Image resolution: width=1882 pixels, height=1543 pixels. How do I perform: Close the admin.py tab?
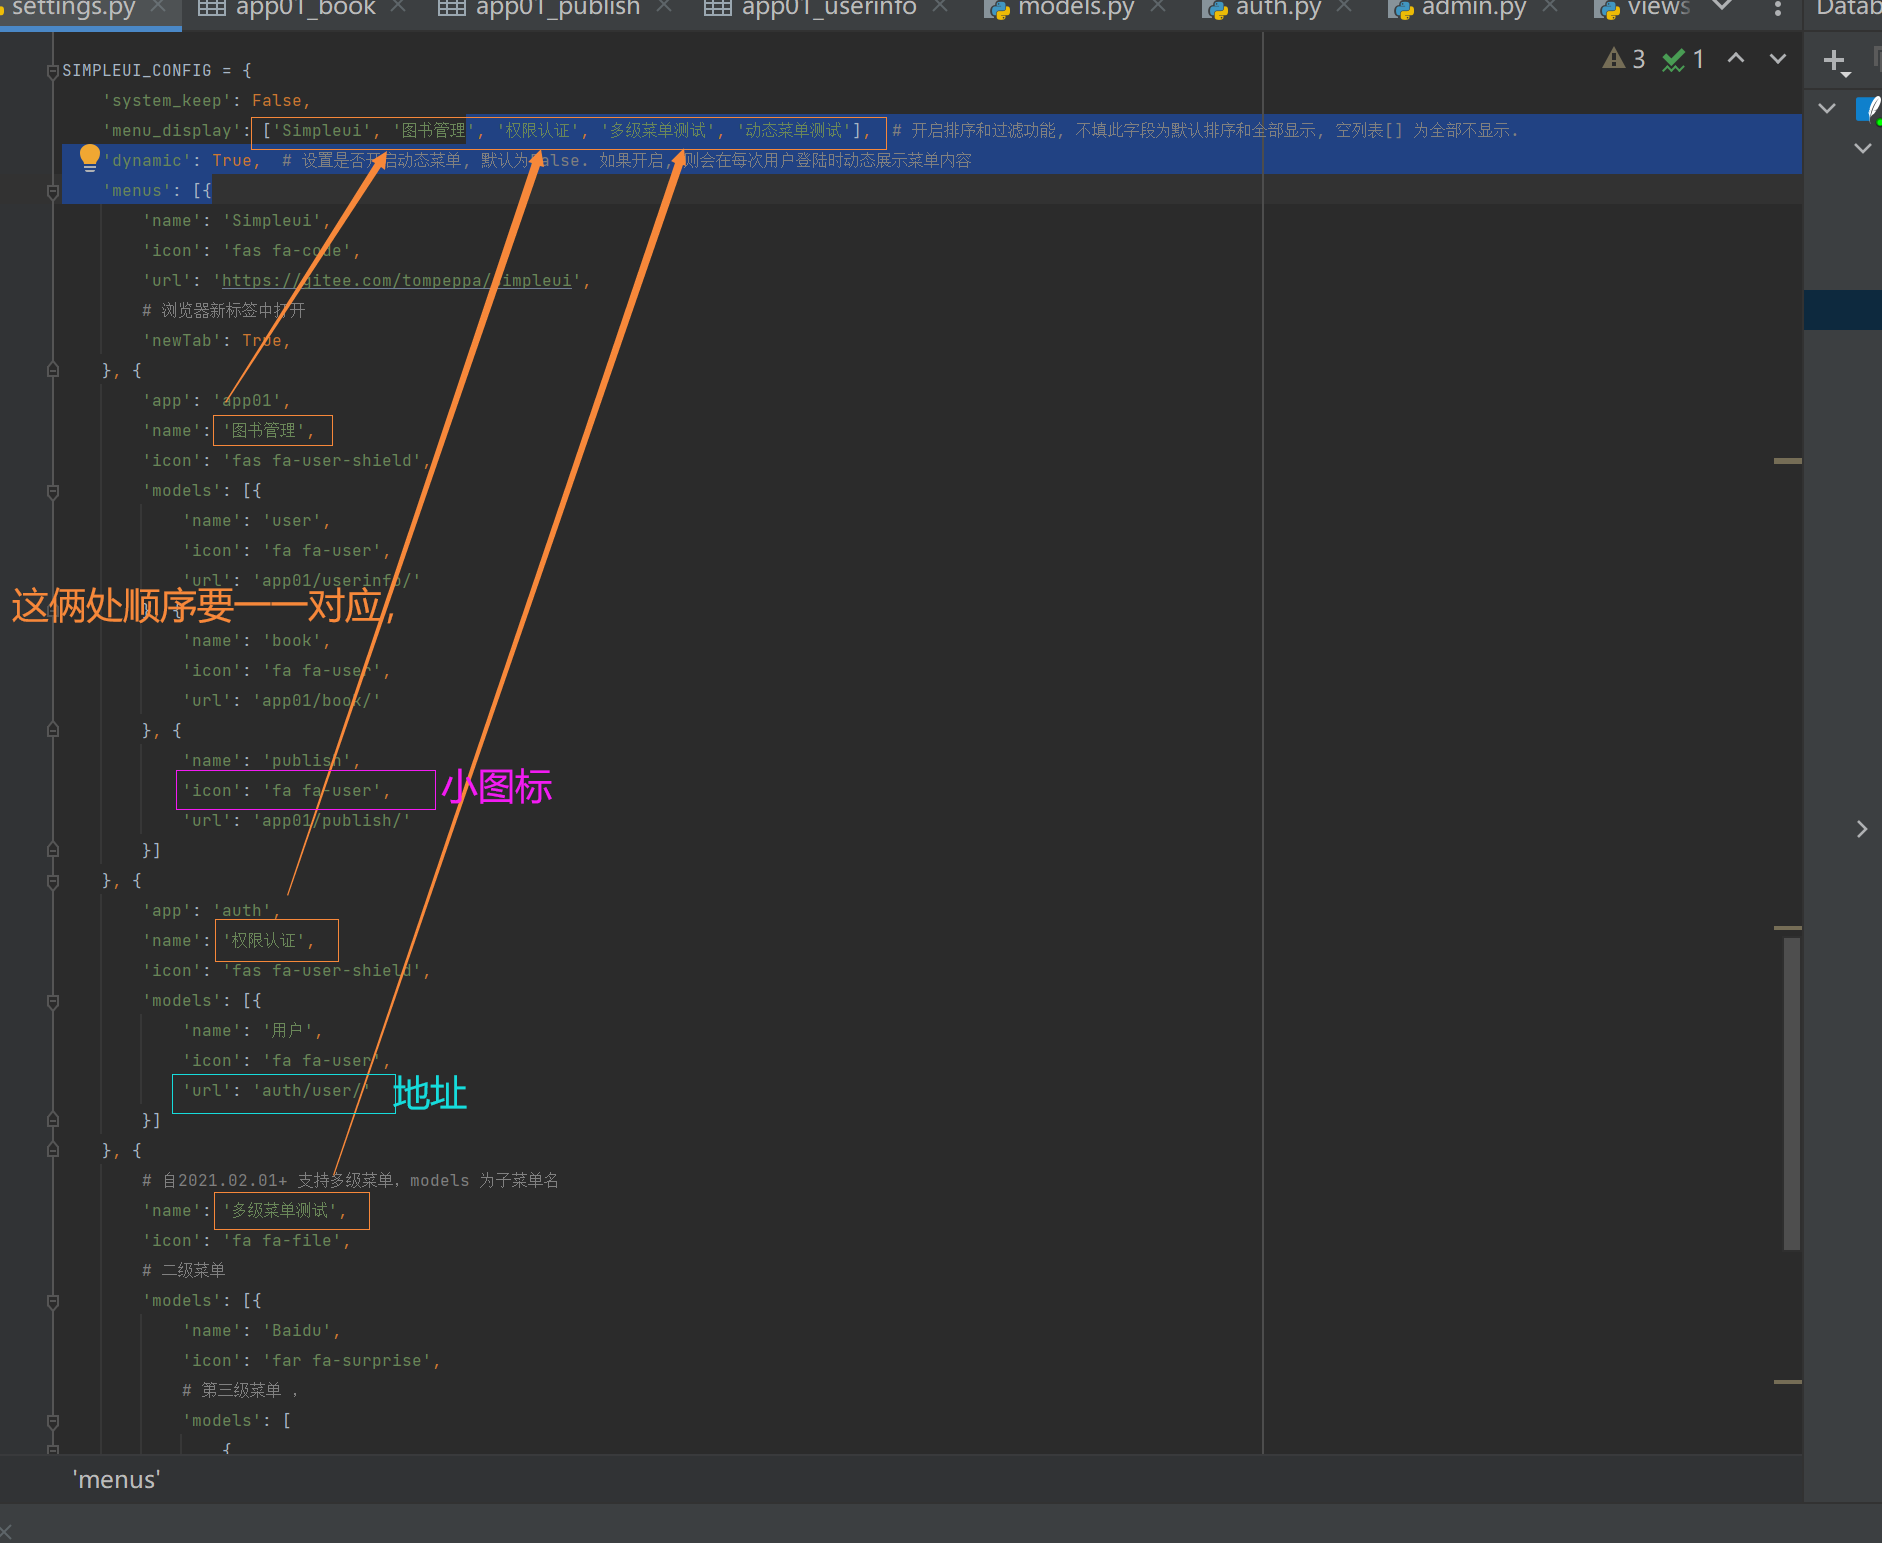coord(1550,7)
